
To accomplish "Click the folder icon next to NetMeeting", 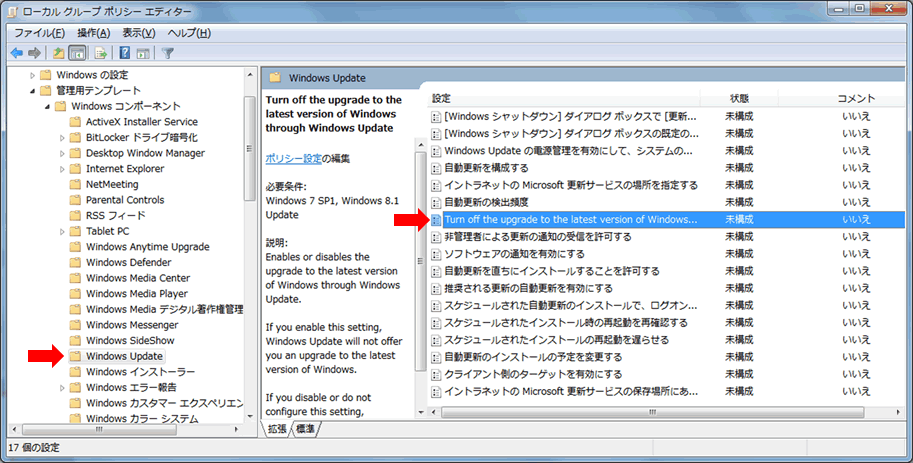I will coord(75,184).
